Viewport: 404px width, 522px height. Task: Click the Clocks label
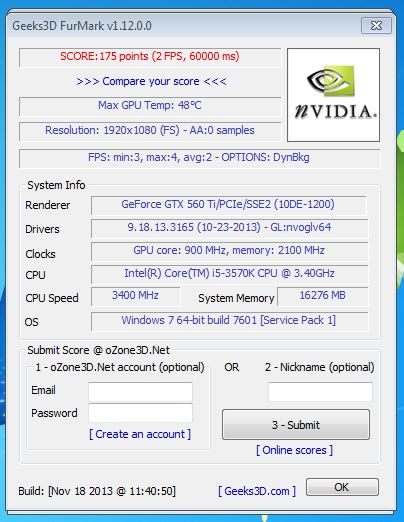click(40, 254)
